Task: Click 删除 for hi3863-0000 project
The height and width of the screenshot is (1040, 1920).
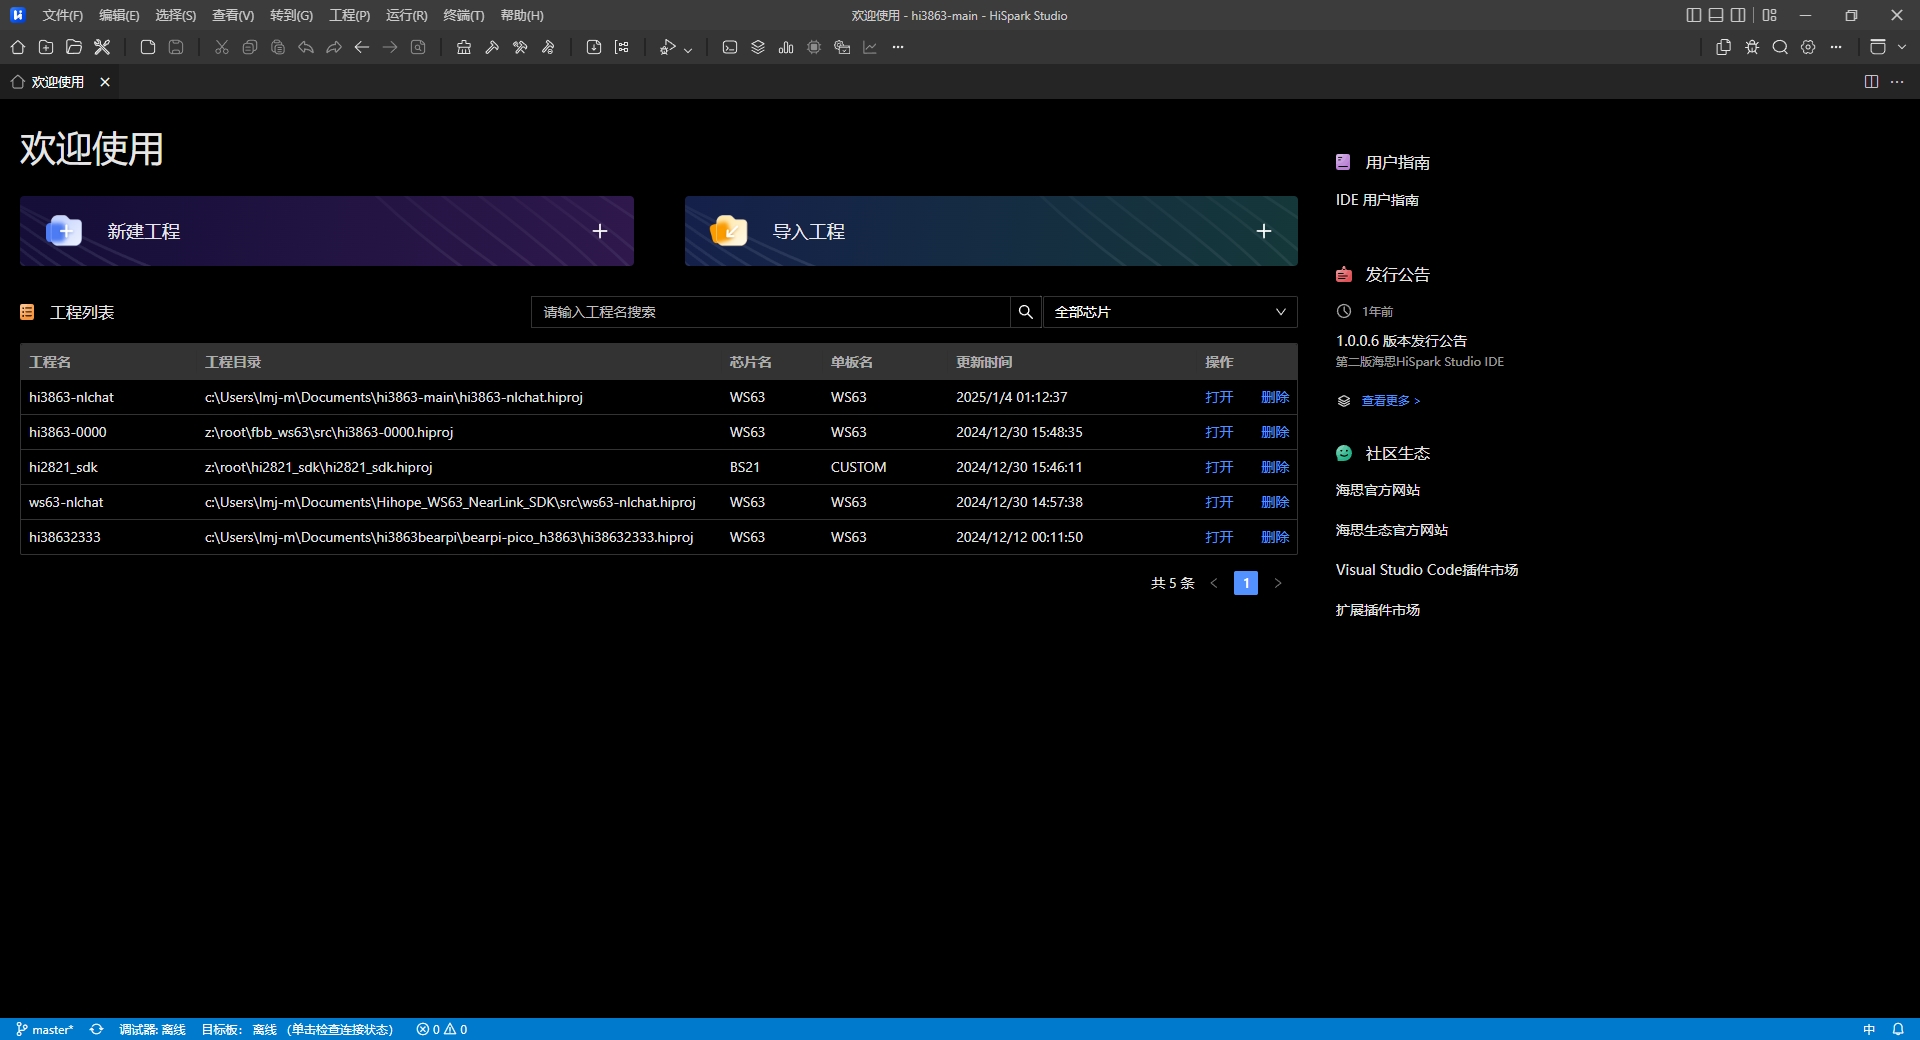Action: click(x=1275, y=432)
